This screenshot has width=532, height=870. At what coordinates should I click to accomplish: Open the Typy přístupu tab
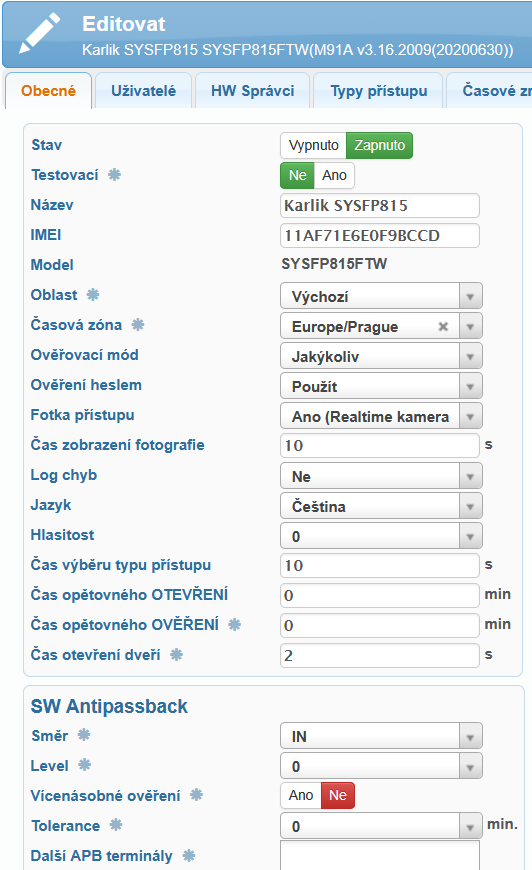tap(378, 90)
